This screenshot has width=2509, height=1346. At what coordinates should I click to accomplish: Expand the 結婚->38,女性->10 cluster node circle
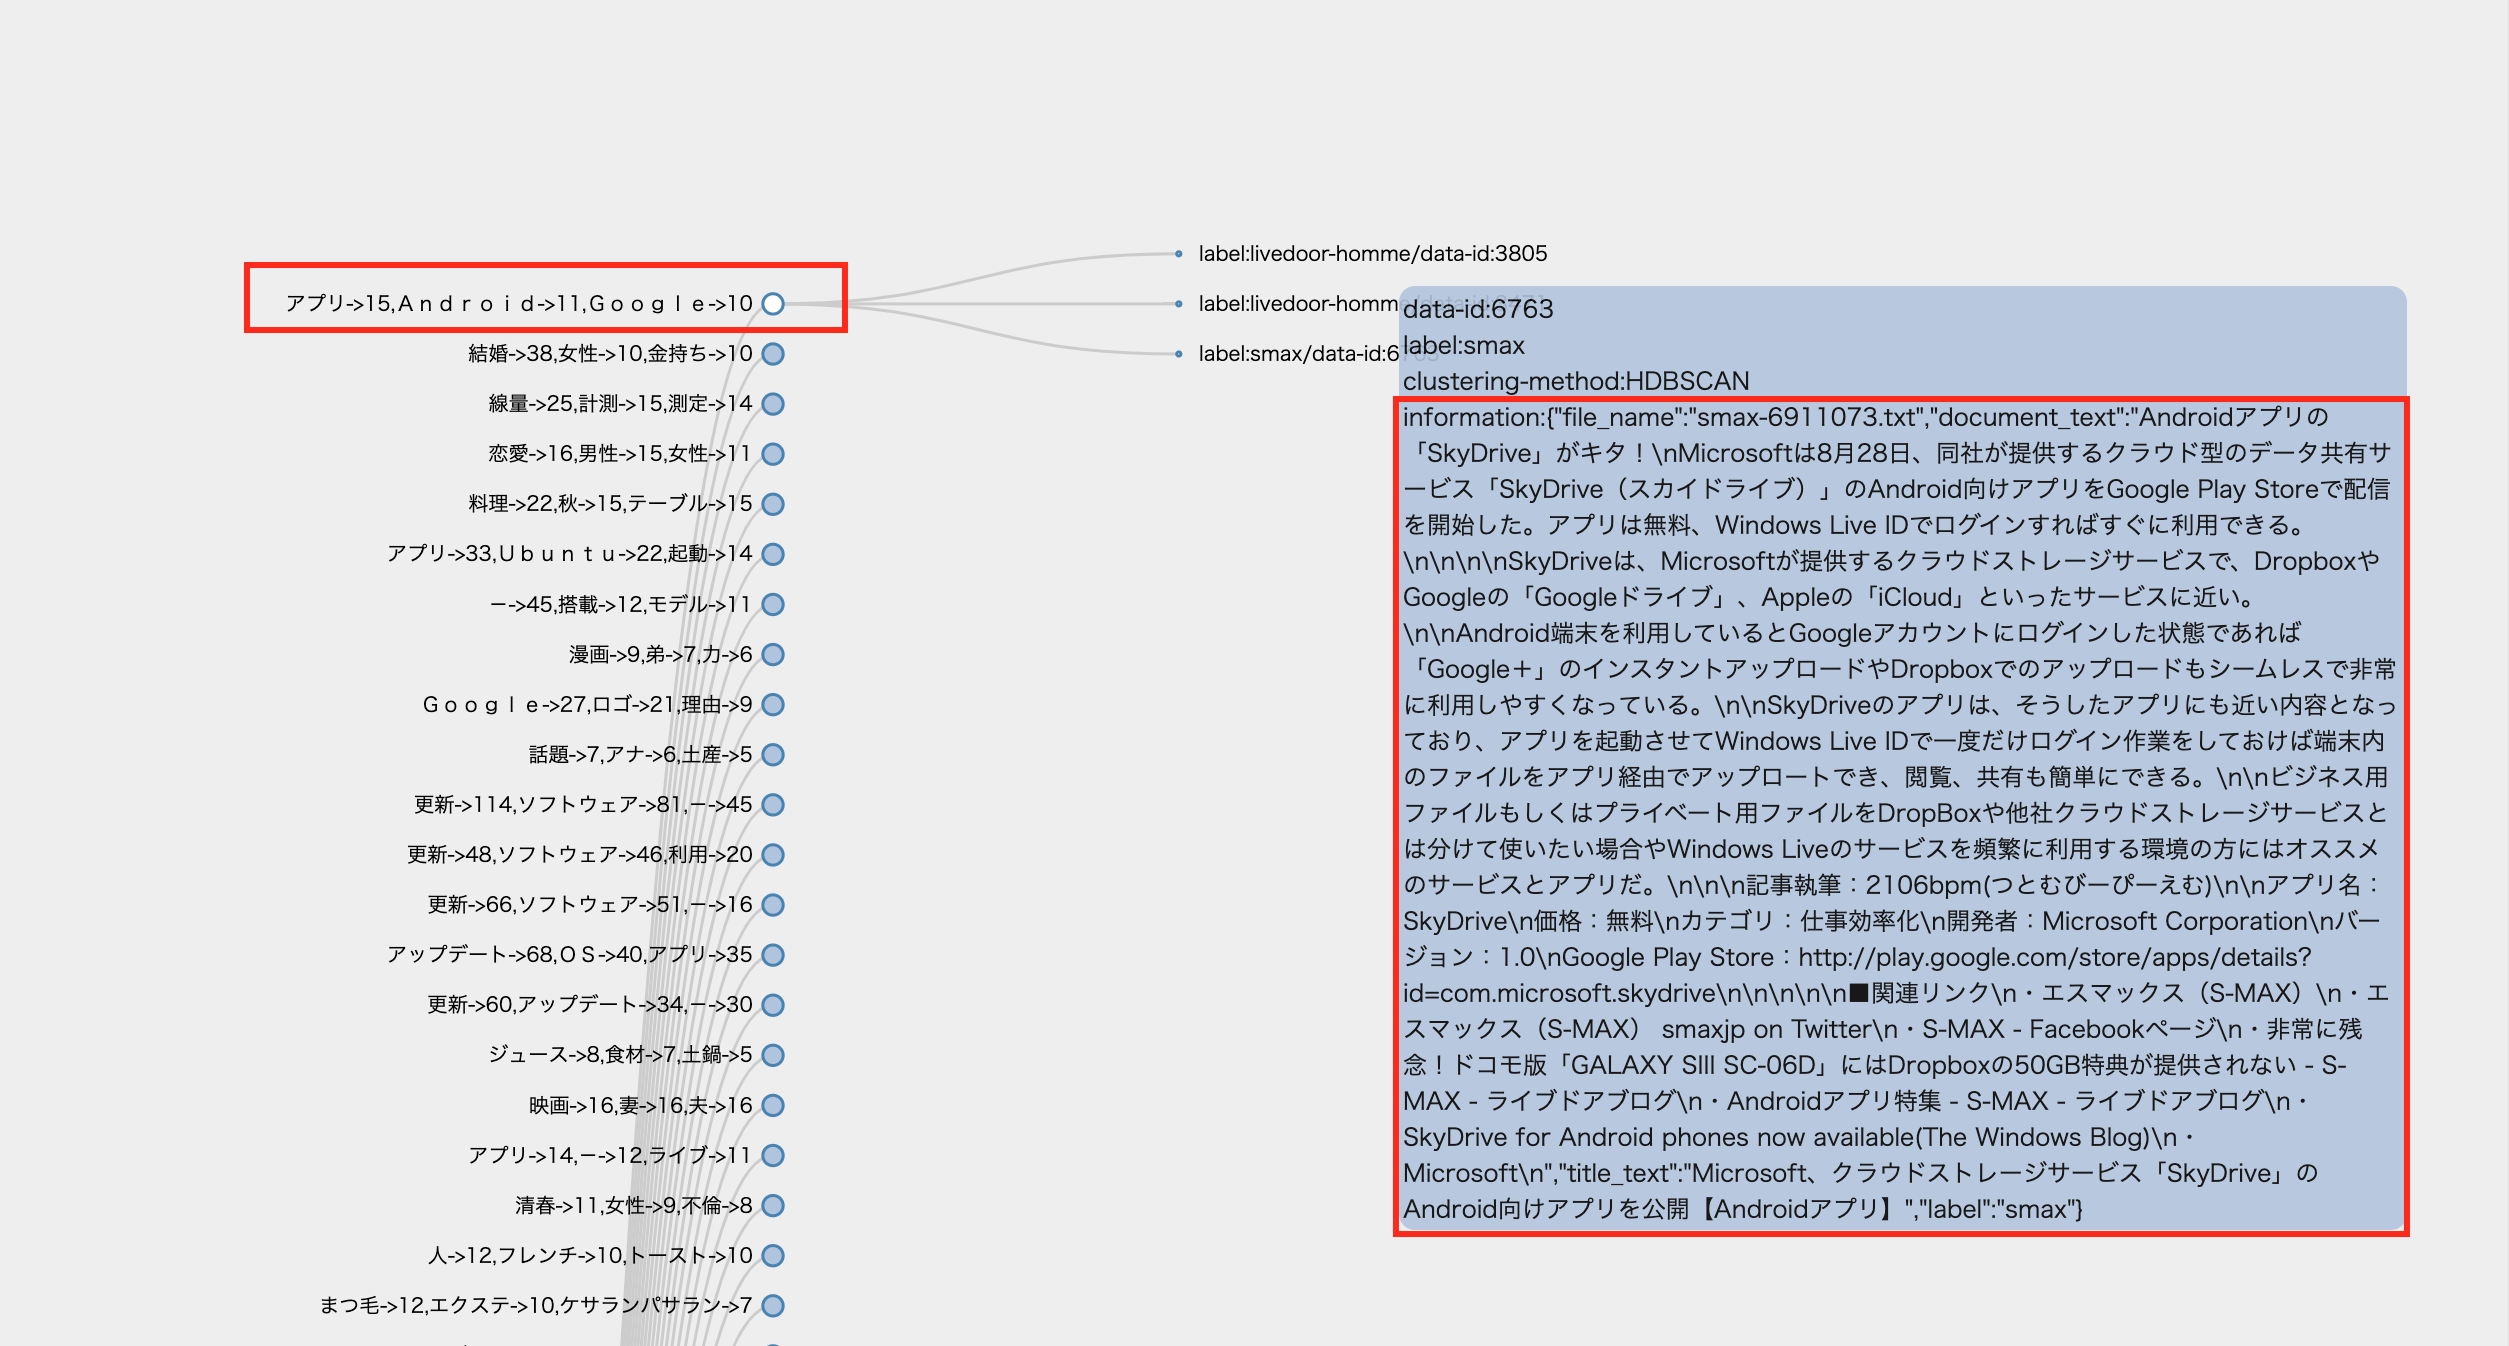[772, 354]
